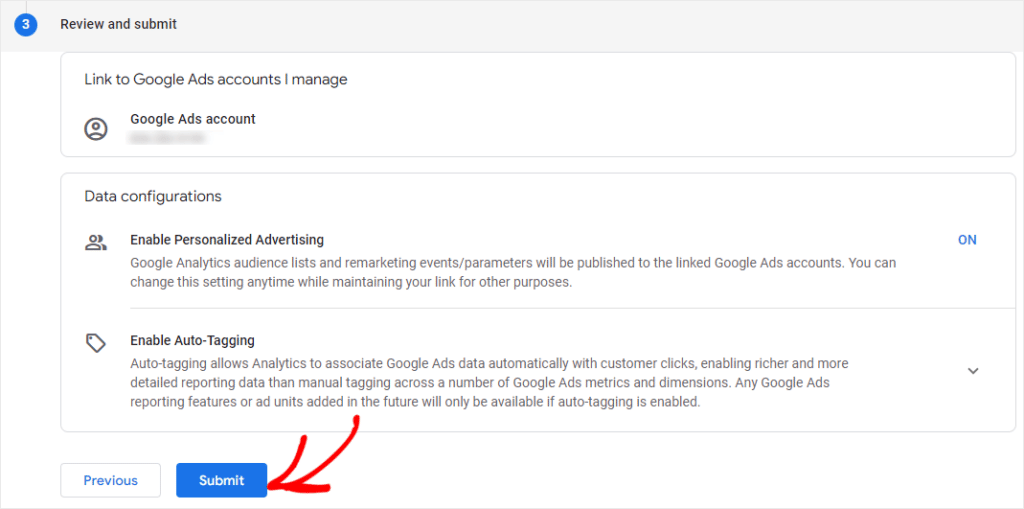Image resolution: width=1024 pixels, height=509 pixels.
Task: Click the 'Enable Auto-Tagging' title
Action: (x=192, y=340)
